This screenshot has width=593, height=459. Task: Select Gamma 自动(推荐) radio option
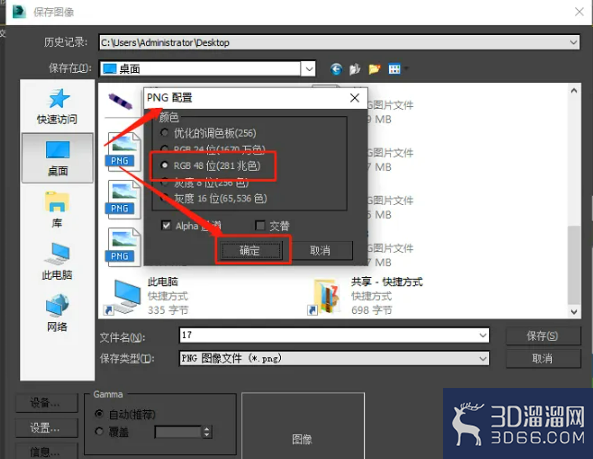(99, 414)
